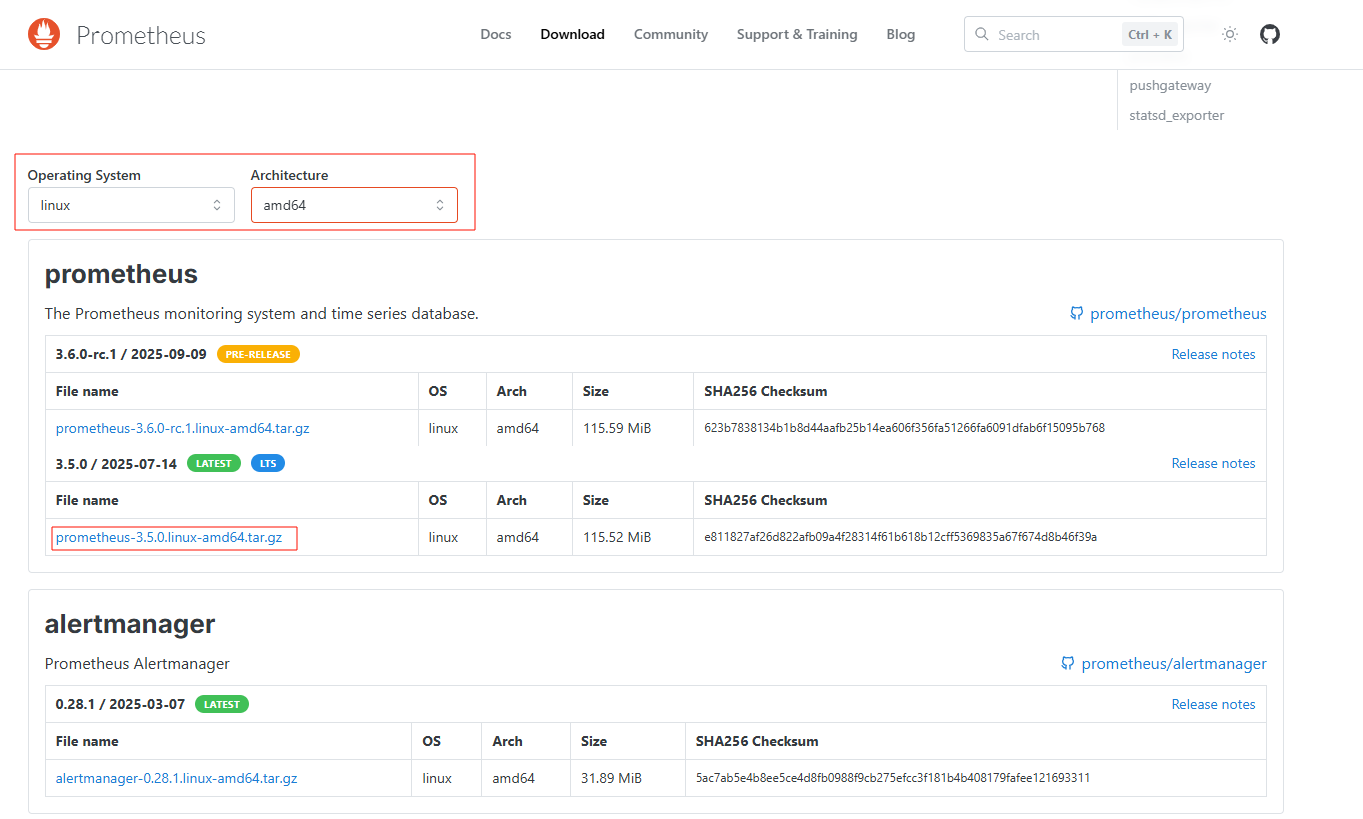This screenshot has height=819, width=1363.
Task: Focus the Search input field
Action: click(x=1074, y=34)
